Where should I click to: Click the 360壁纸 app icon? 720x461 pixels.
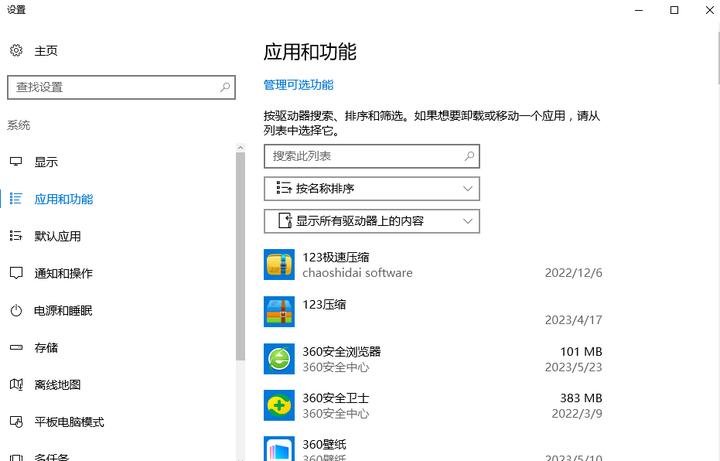(279, 449)
